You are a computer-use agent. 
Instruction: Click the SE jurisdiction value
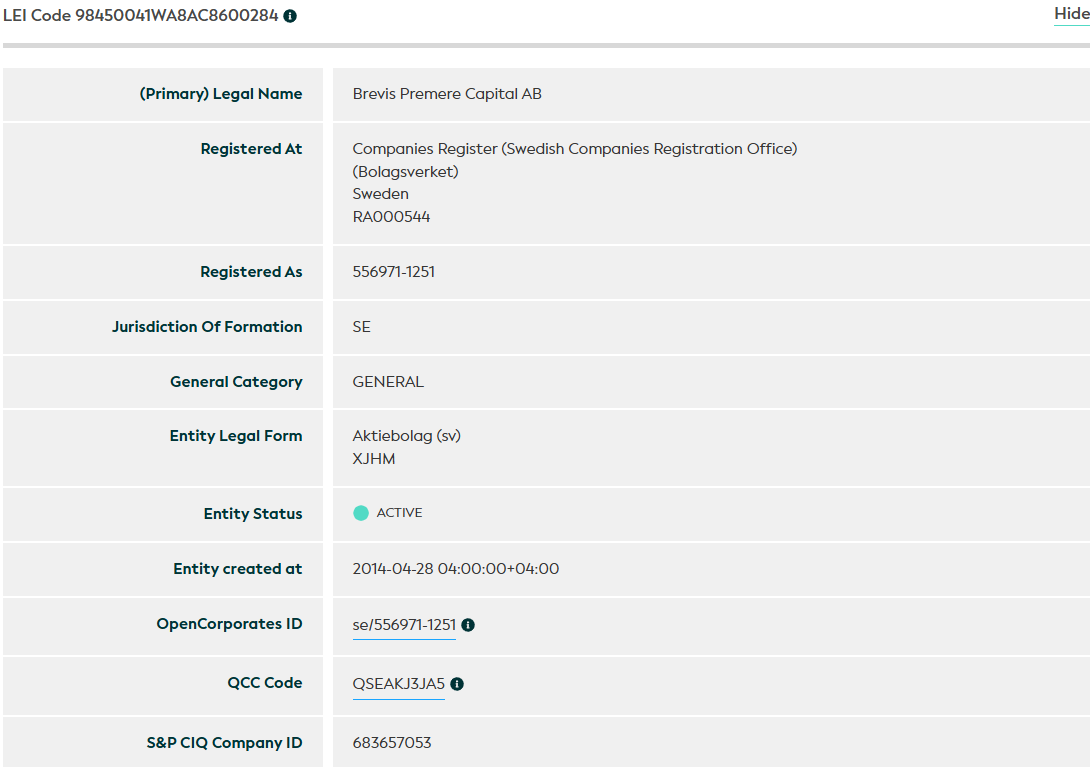[x=361, y=327]
